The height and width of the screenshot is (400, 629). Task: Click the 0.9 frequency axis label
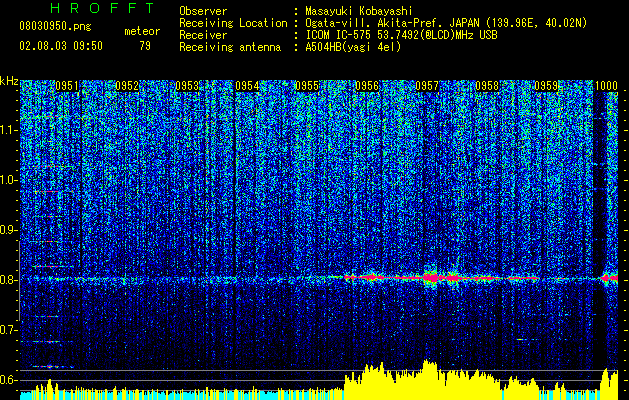click(x=9, y=230)
